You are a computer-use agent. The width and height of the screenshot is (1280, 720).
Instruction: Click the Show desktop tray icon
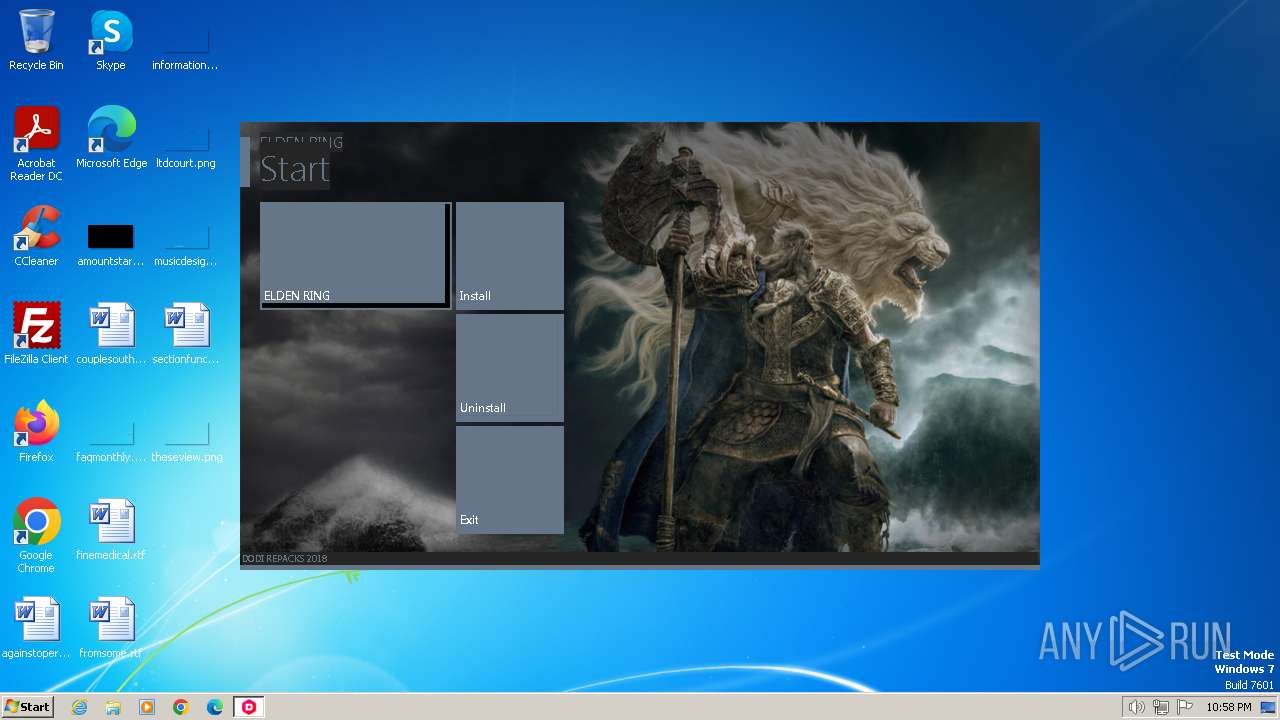click(x=1268, y=707)
